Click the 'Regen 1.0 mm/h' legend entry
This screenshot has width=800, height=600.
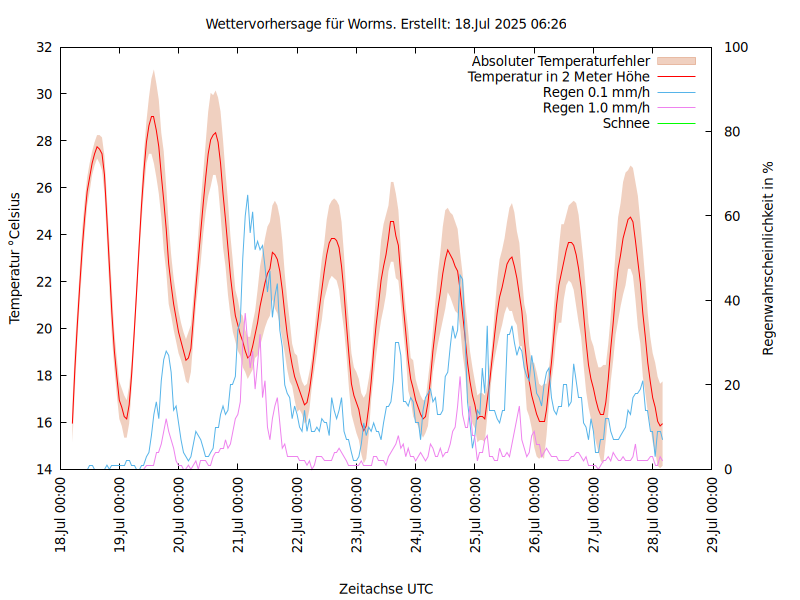tap(596, 108)
